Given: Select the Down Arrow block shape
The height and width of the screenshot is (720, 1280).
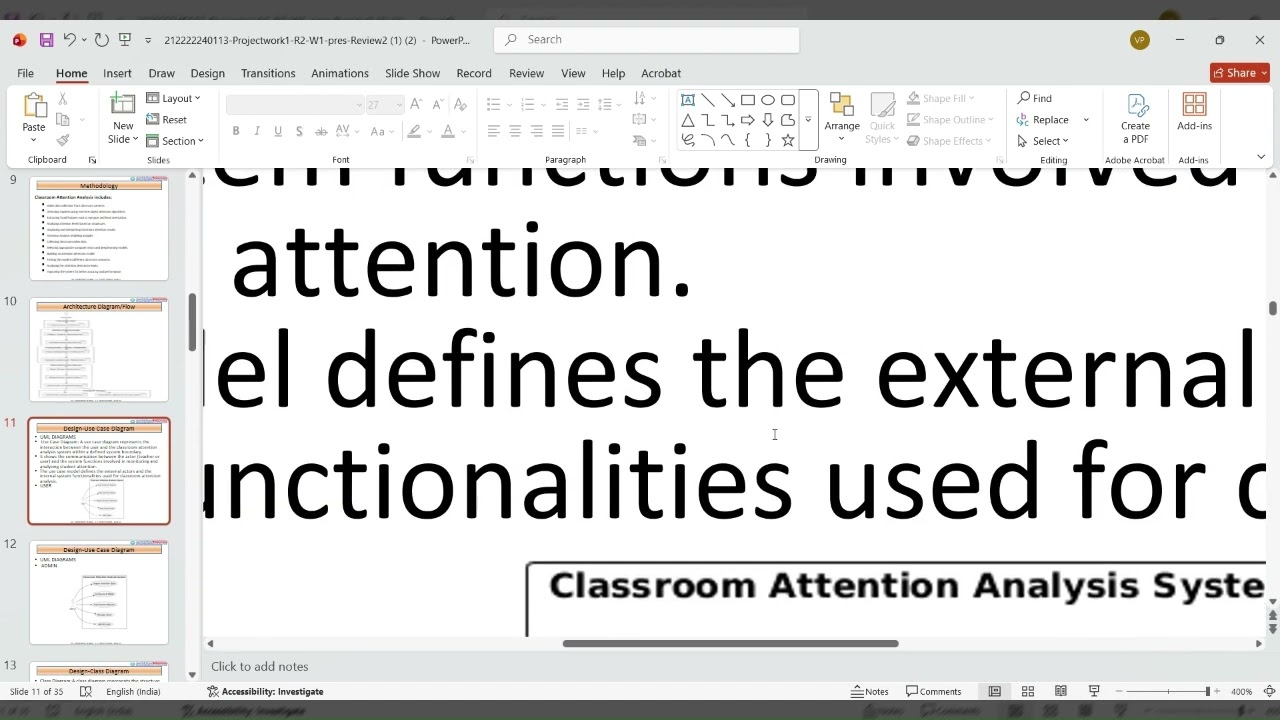Looking at the screenshot, I should [x=768, y=120].
